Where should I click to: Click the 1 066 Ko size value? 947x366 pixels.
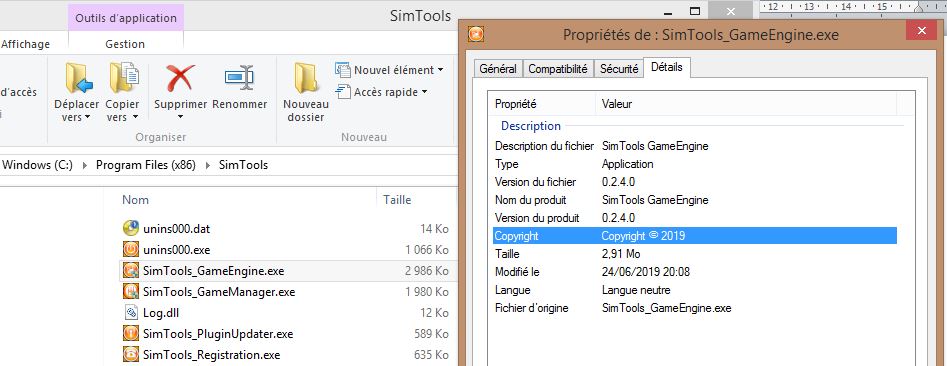click(x=426, y=250)
